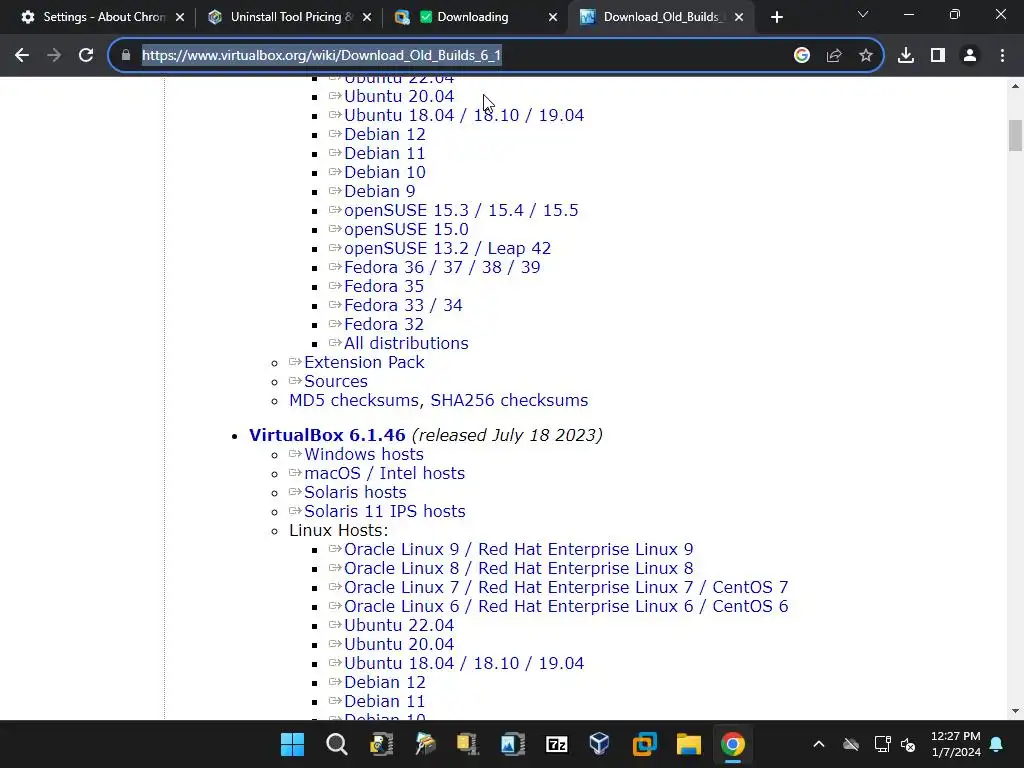Open openSUSE 13.2 / Leap 42 link
The height and width of the screenshot is (768, 1024).
(447, 249)
